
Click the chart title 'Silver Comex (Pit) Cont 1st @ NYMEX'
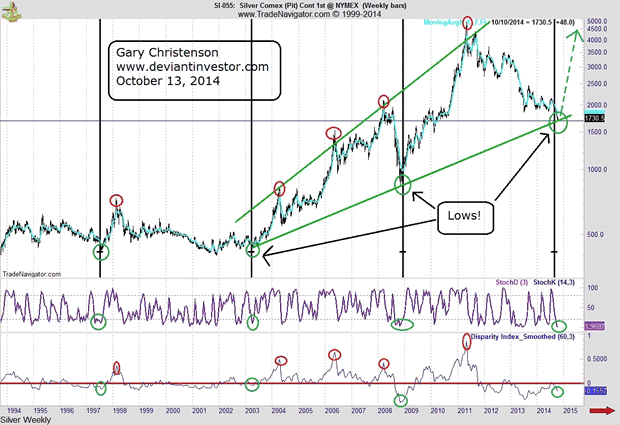[299, 6]
